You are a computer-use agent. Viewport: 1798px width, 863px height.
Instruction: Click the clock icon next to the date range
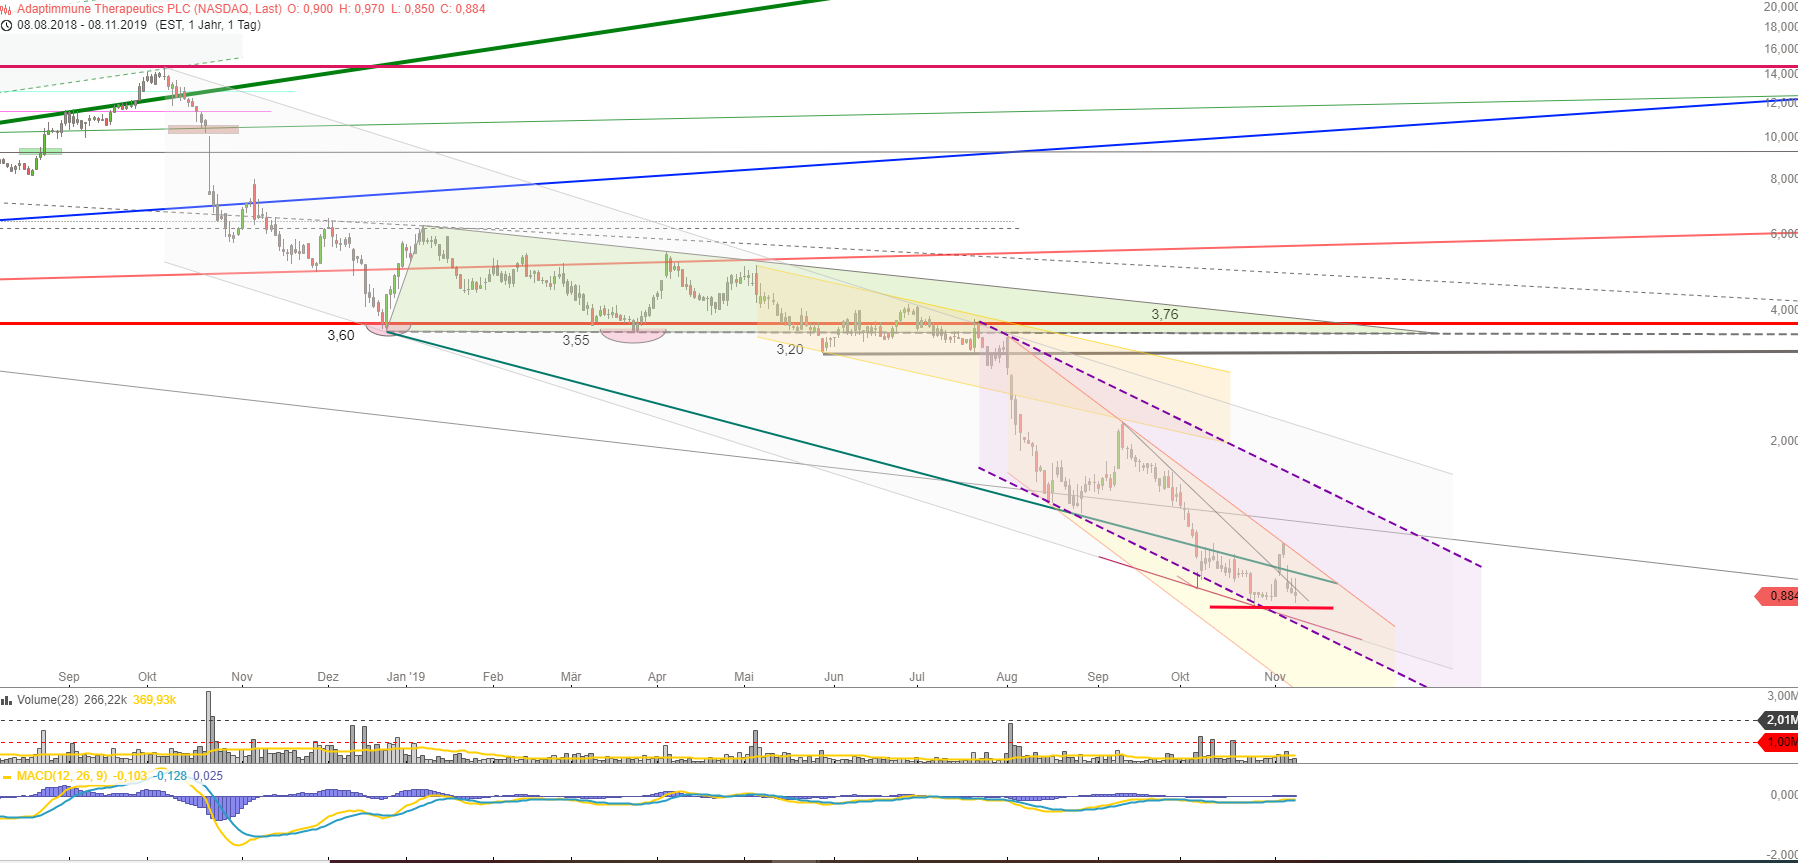pyautogui.click(x=7, y=25)
